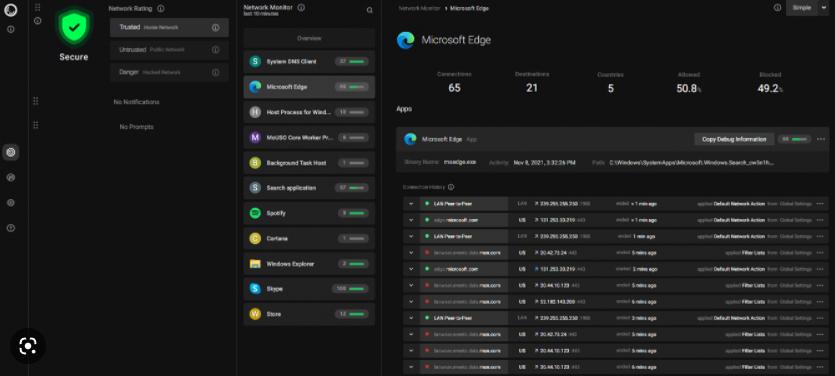Viewport: 835px width, 376px height.
Task: Open the three-dot menu on the 52.182.143.209 row
Action: tap(820, 301)
